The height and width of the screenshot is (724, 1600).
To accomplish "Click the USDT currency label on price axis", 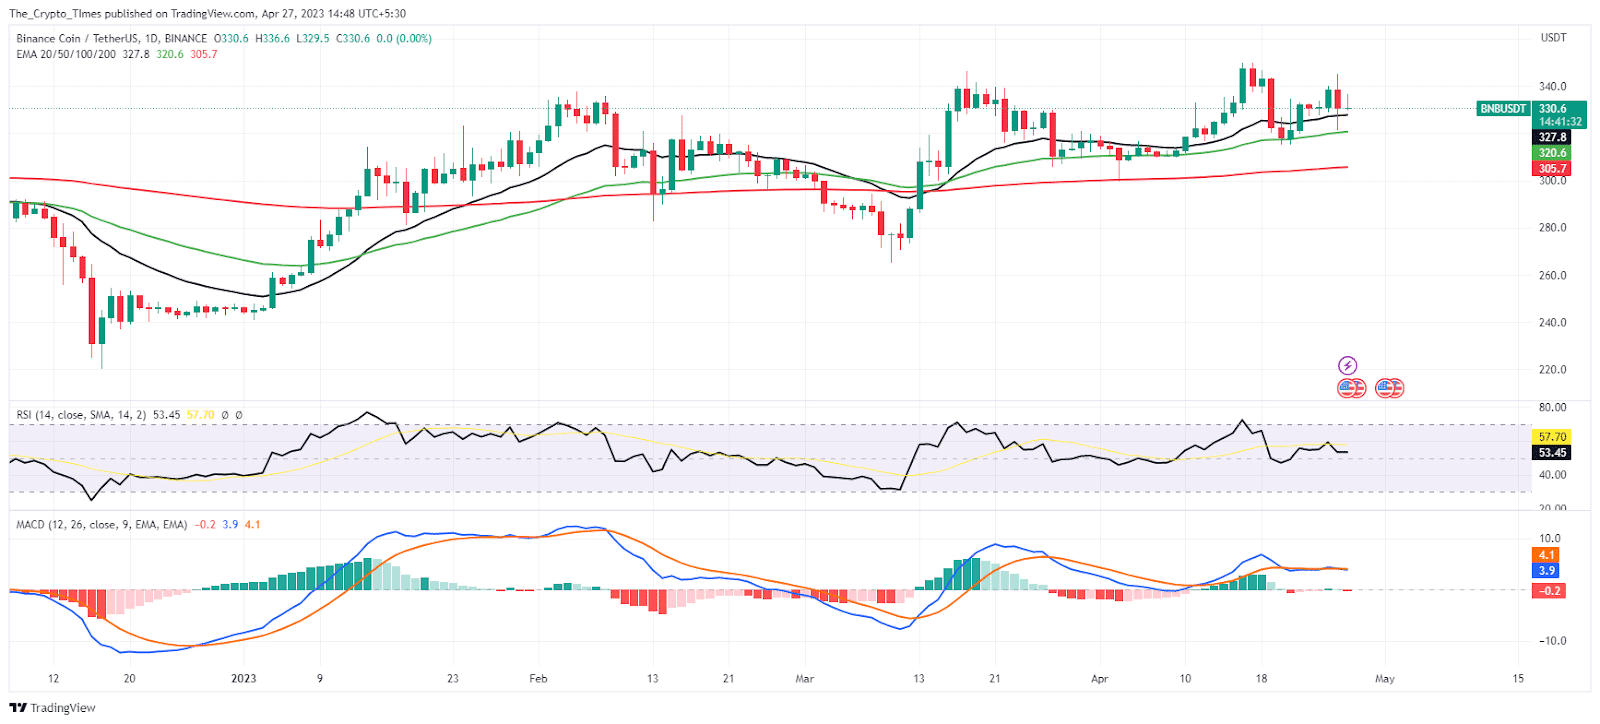I will click(x=1553, y=38).
